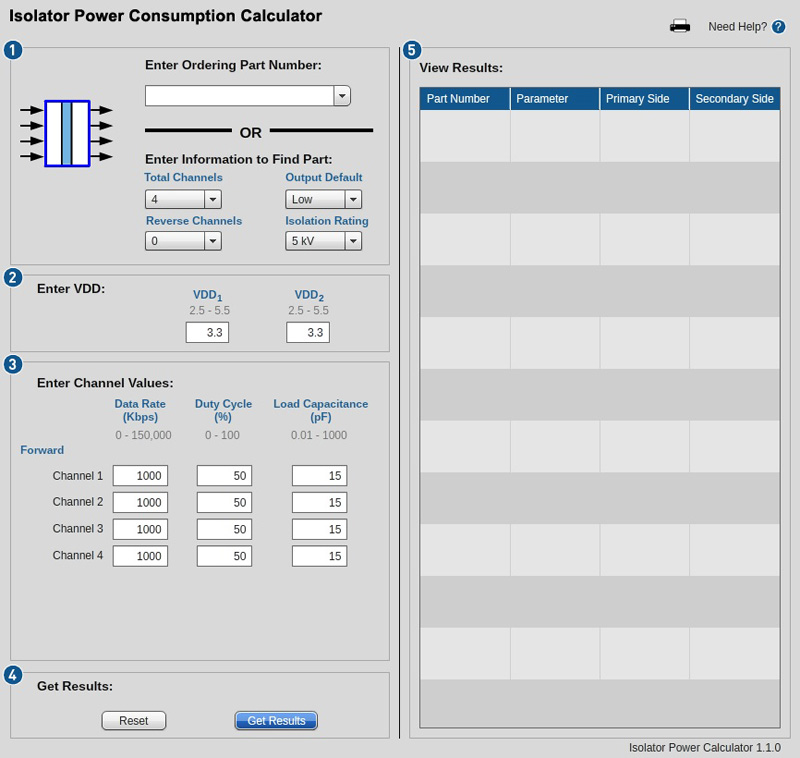Click Channel 4 Load Capacitance field
Screen dimensions: 800x758
click(x=319, y=555)
